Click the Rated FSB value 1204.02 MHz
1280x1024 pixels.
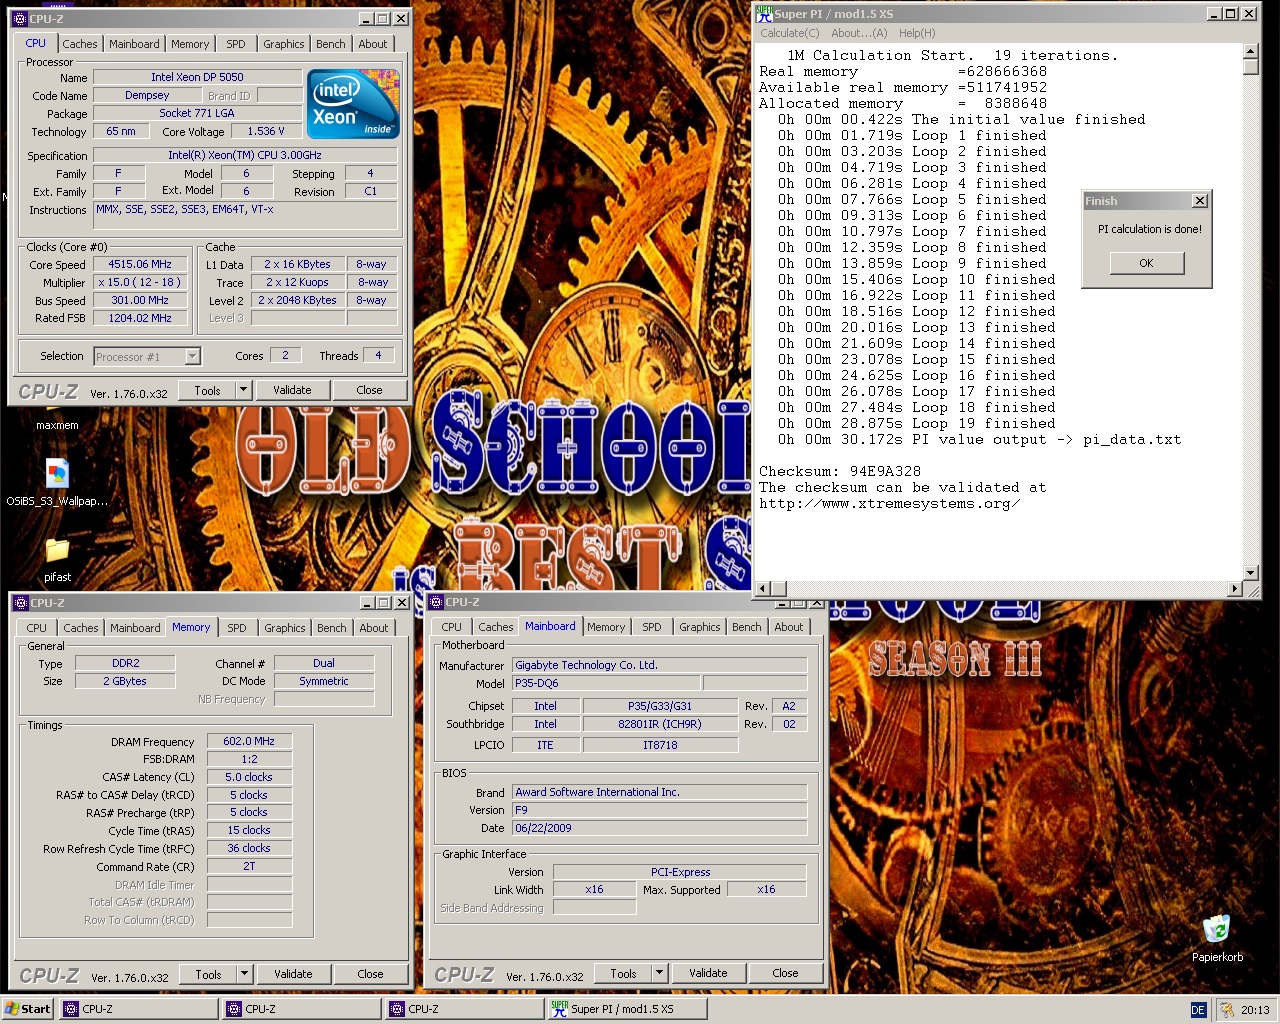(140, 319)
